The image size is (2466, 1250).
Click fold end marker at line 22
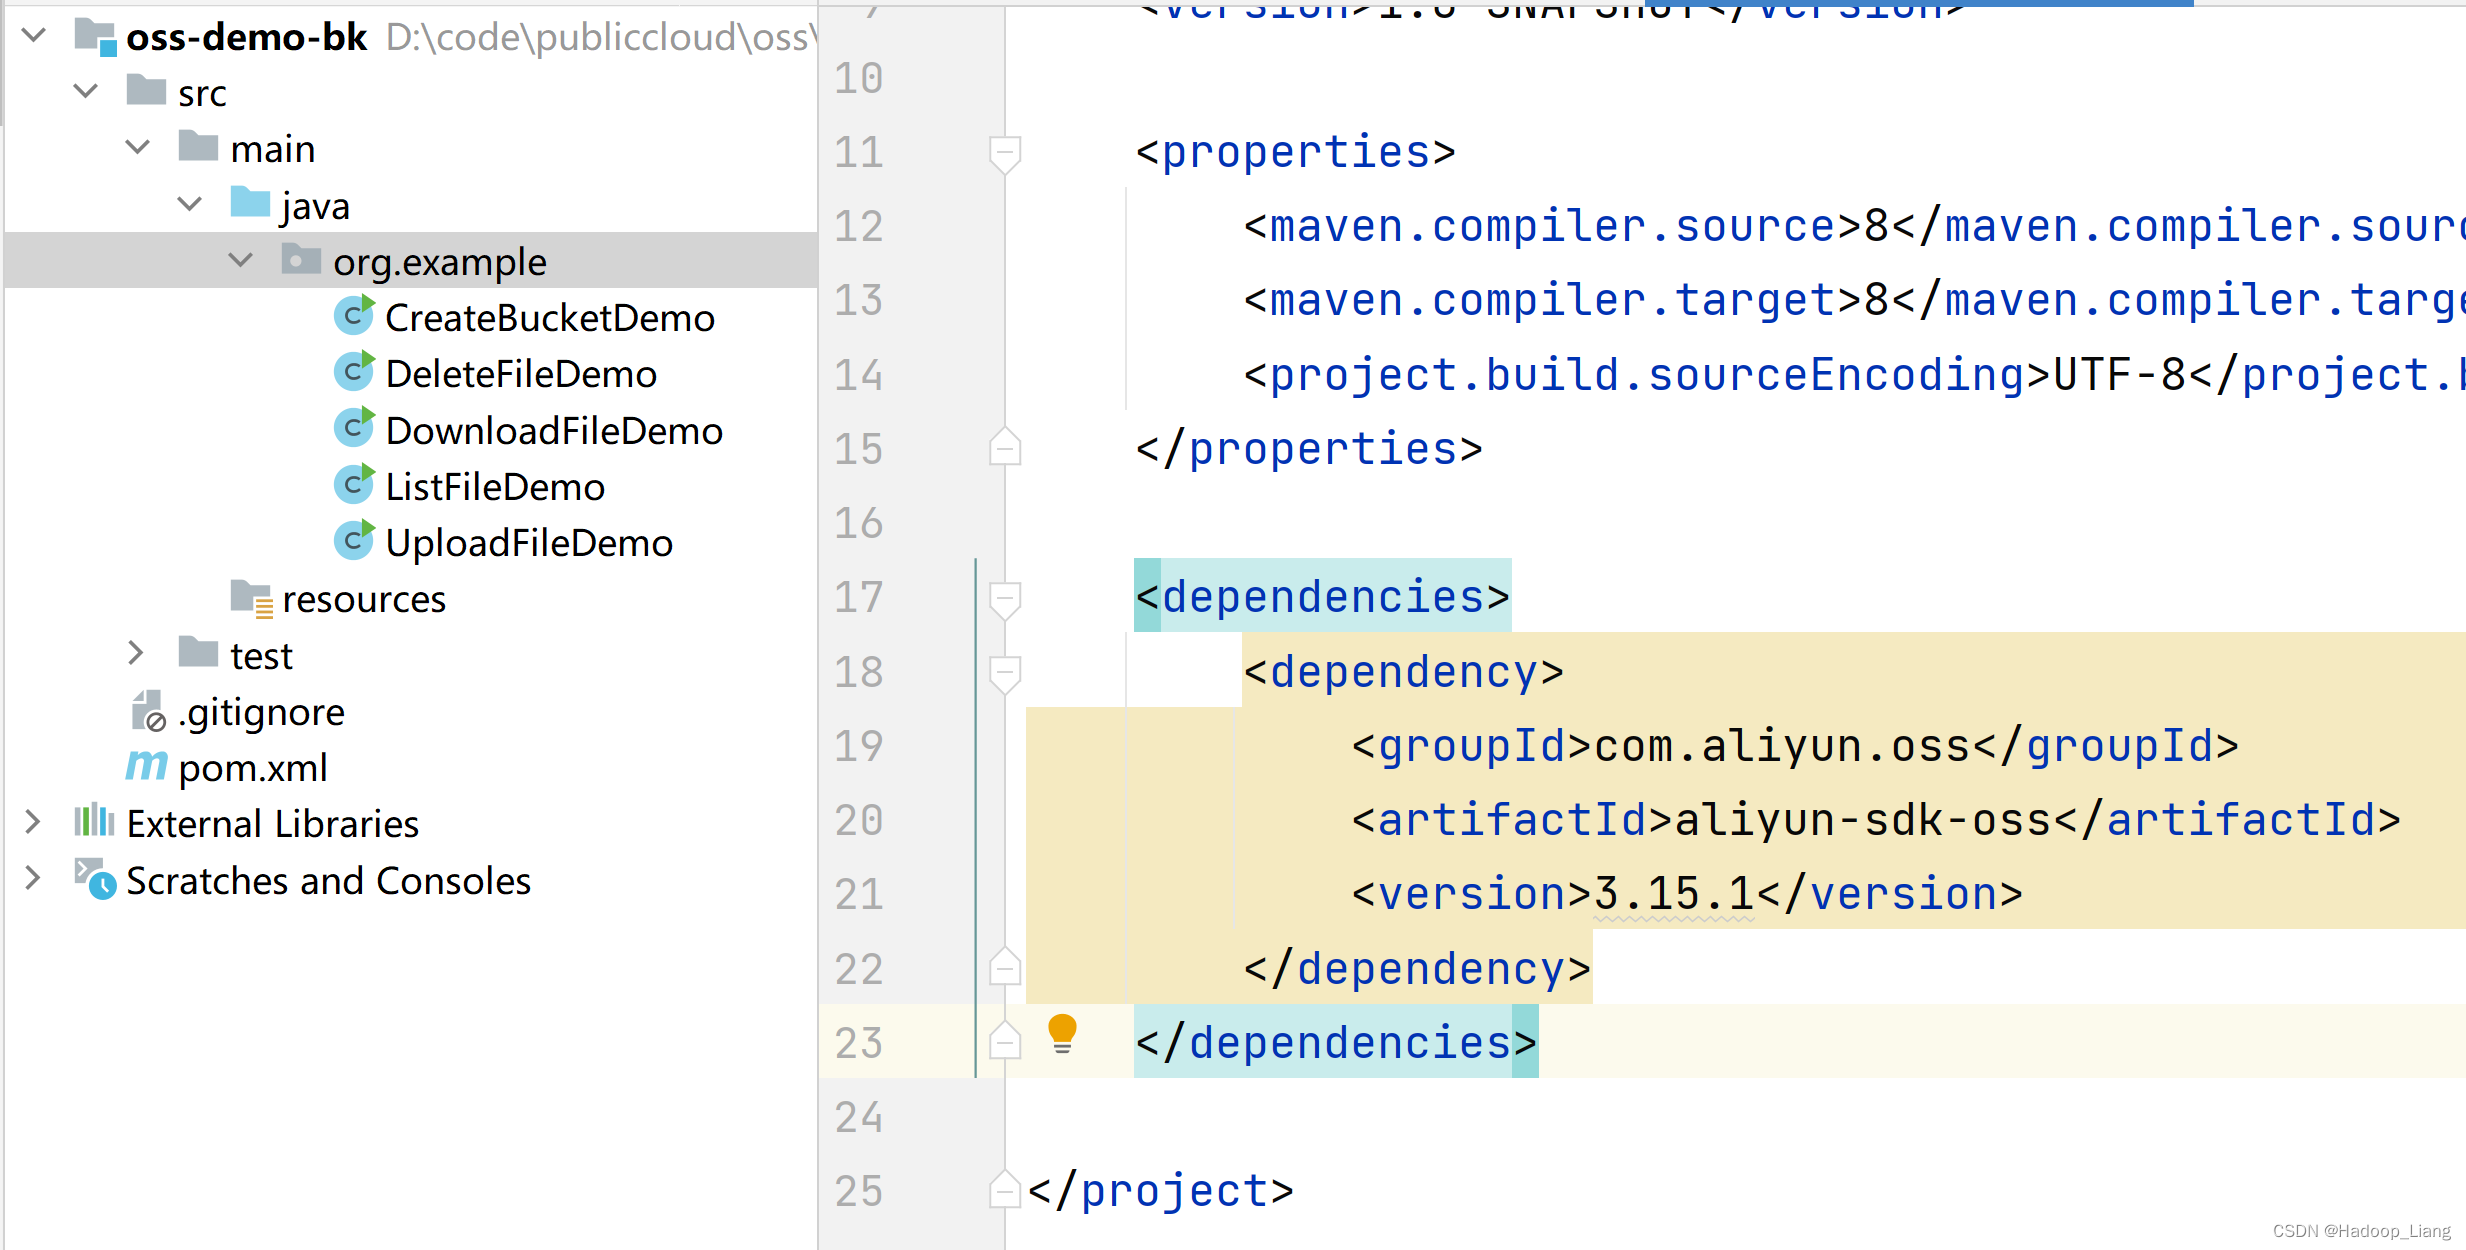tap(1005, 966)
